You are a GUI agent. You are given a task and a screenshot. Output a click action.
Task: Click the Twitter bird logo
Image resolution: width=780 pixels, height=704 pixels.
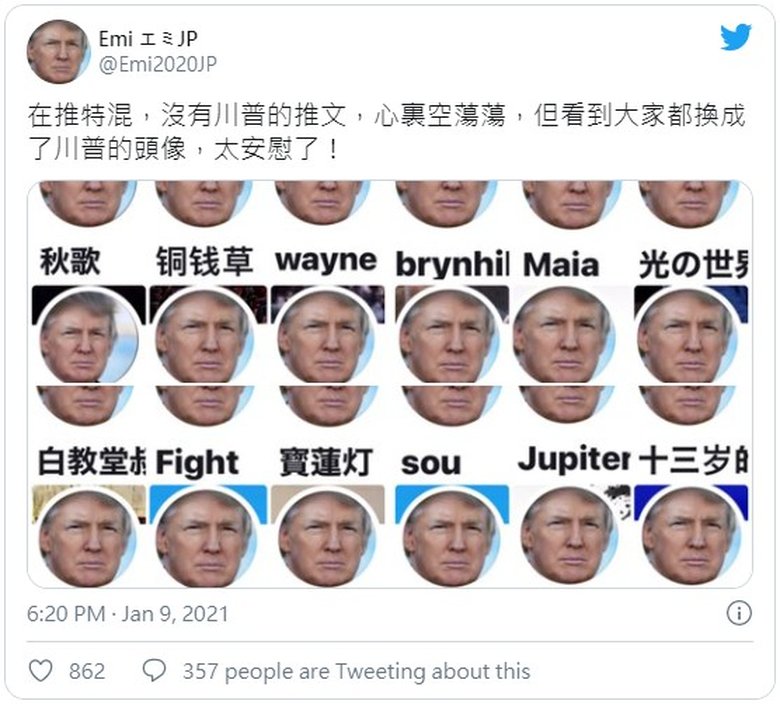pyautogui.click(x=736, y=37)
